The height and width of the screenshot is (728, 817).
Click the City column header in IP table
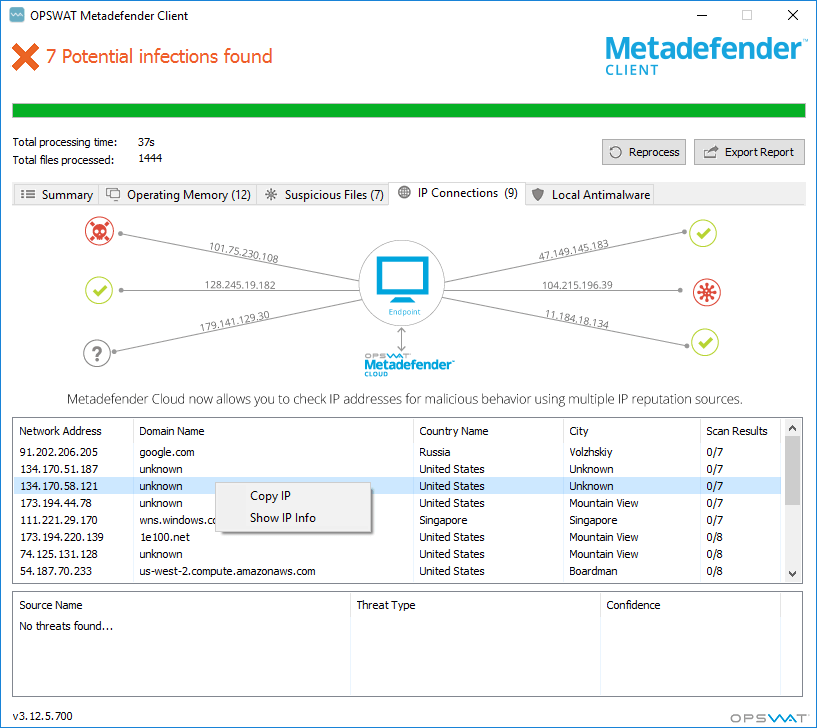coord(632,431)
